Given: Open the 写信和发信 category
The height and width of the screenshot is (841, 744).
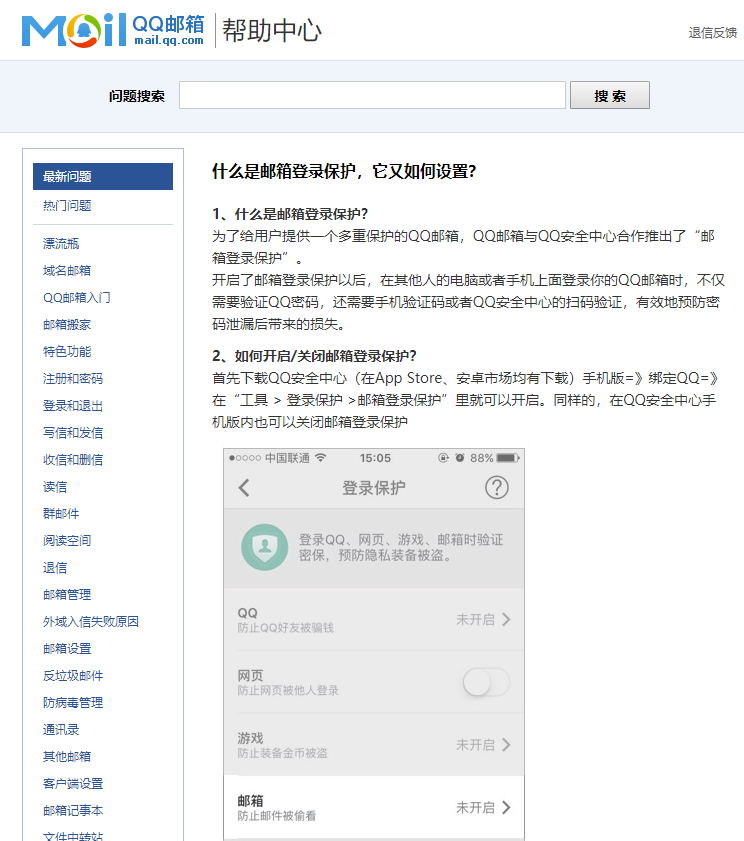Looking at the screenshot, I should pyautogui.click(x=73, y=432).
